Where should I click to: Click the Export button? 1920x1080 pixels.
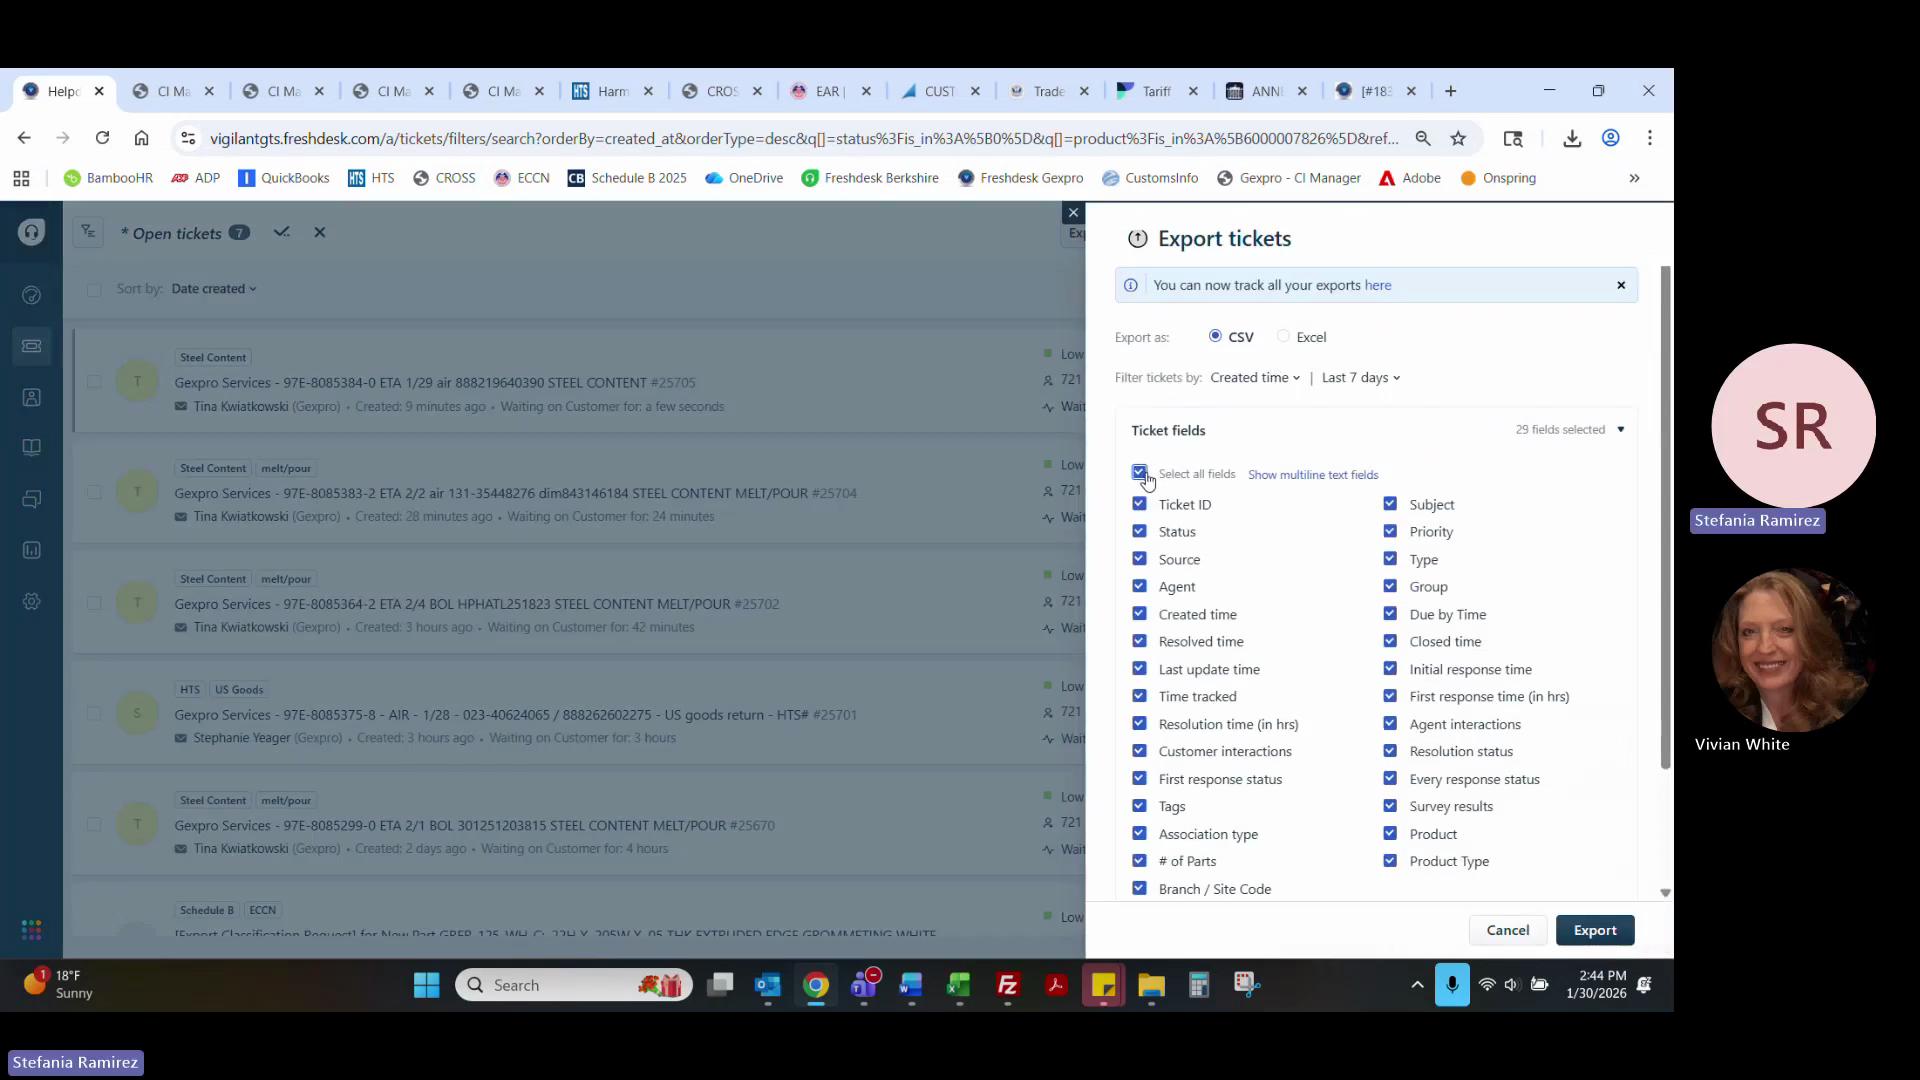pos(1594,930)
